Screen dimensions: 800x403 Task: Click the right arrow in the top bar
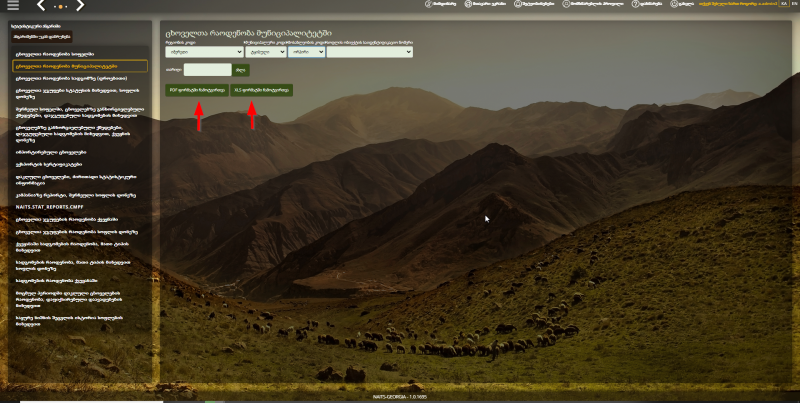click(x=81, y=5)
